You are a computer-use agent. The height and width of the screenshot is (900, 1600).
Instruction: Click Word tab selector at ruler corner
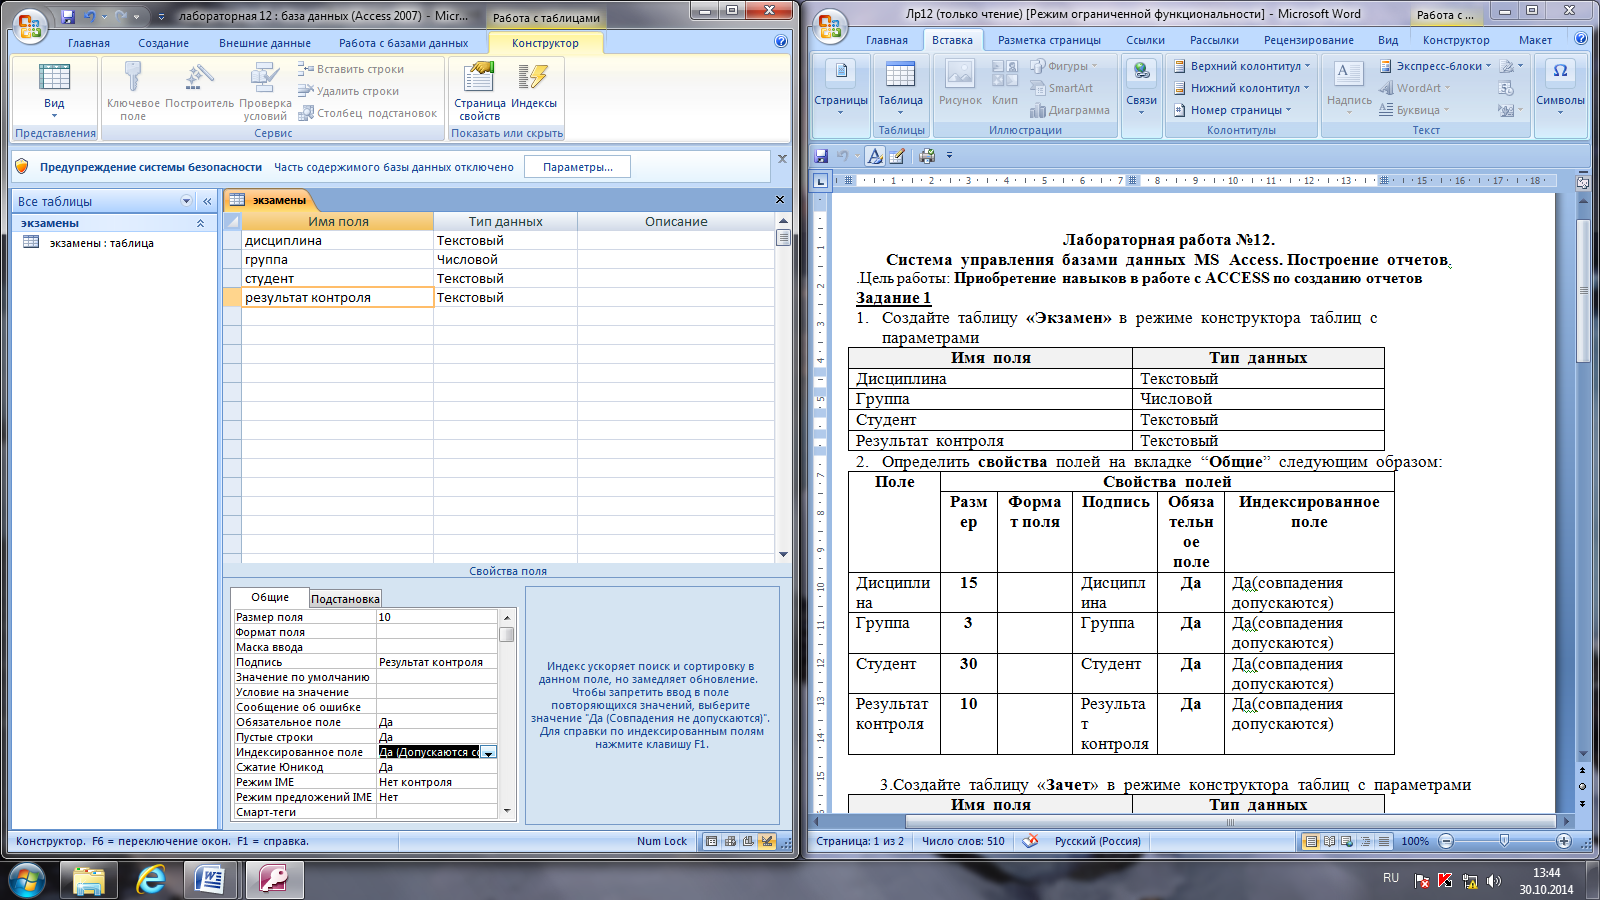820,181
